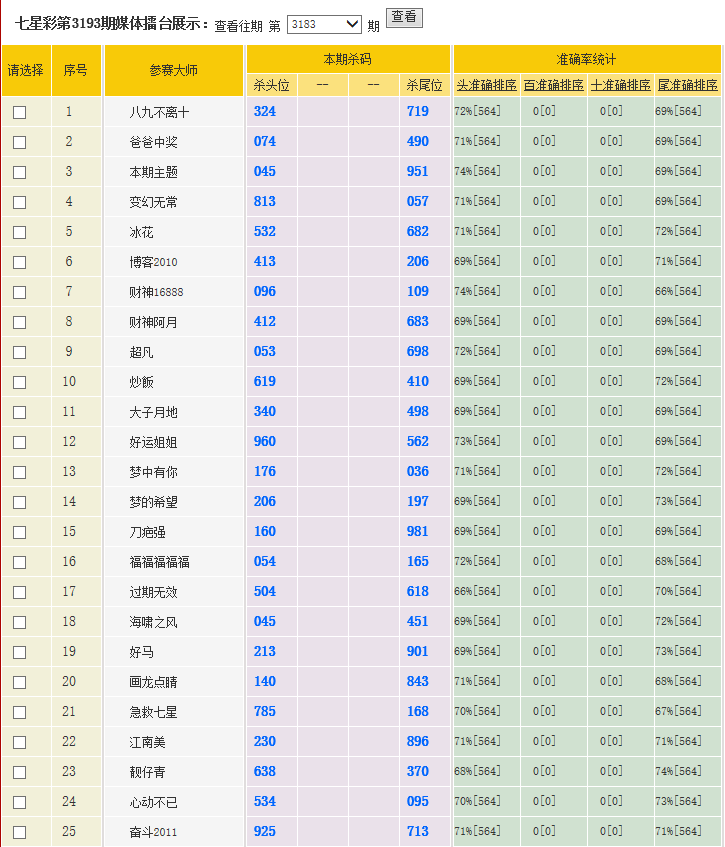Click master name 财神阿月
725x847 pixels.
tap(153, 322)
